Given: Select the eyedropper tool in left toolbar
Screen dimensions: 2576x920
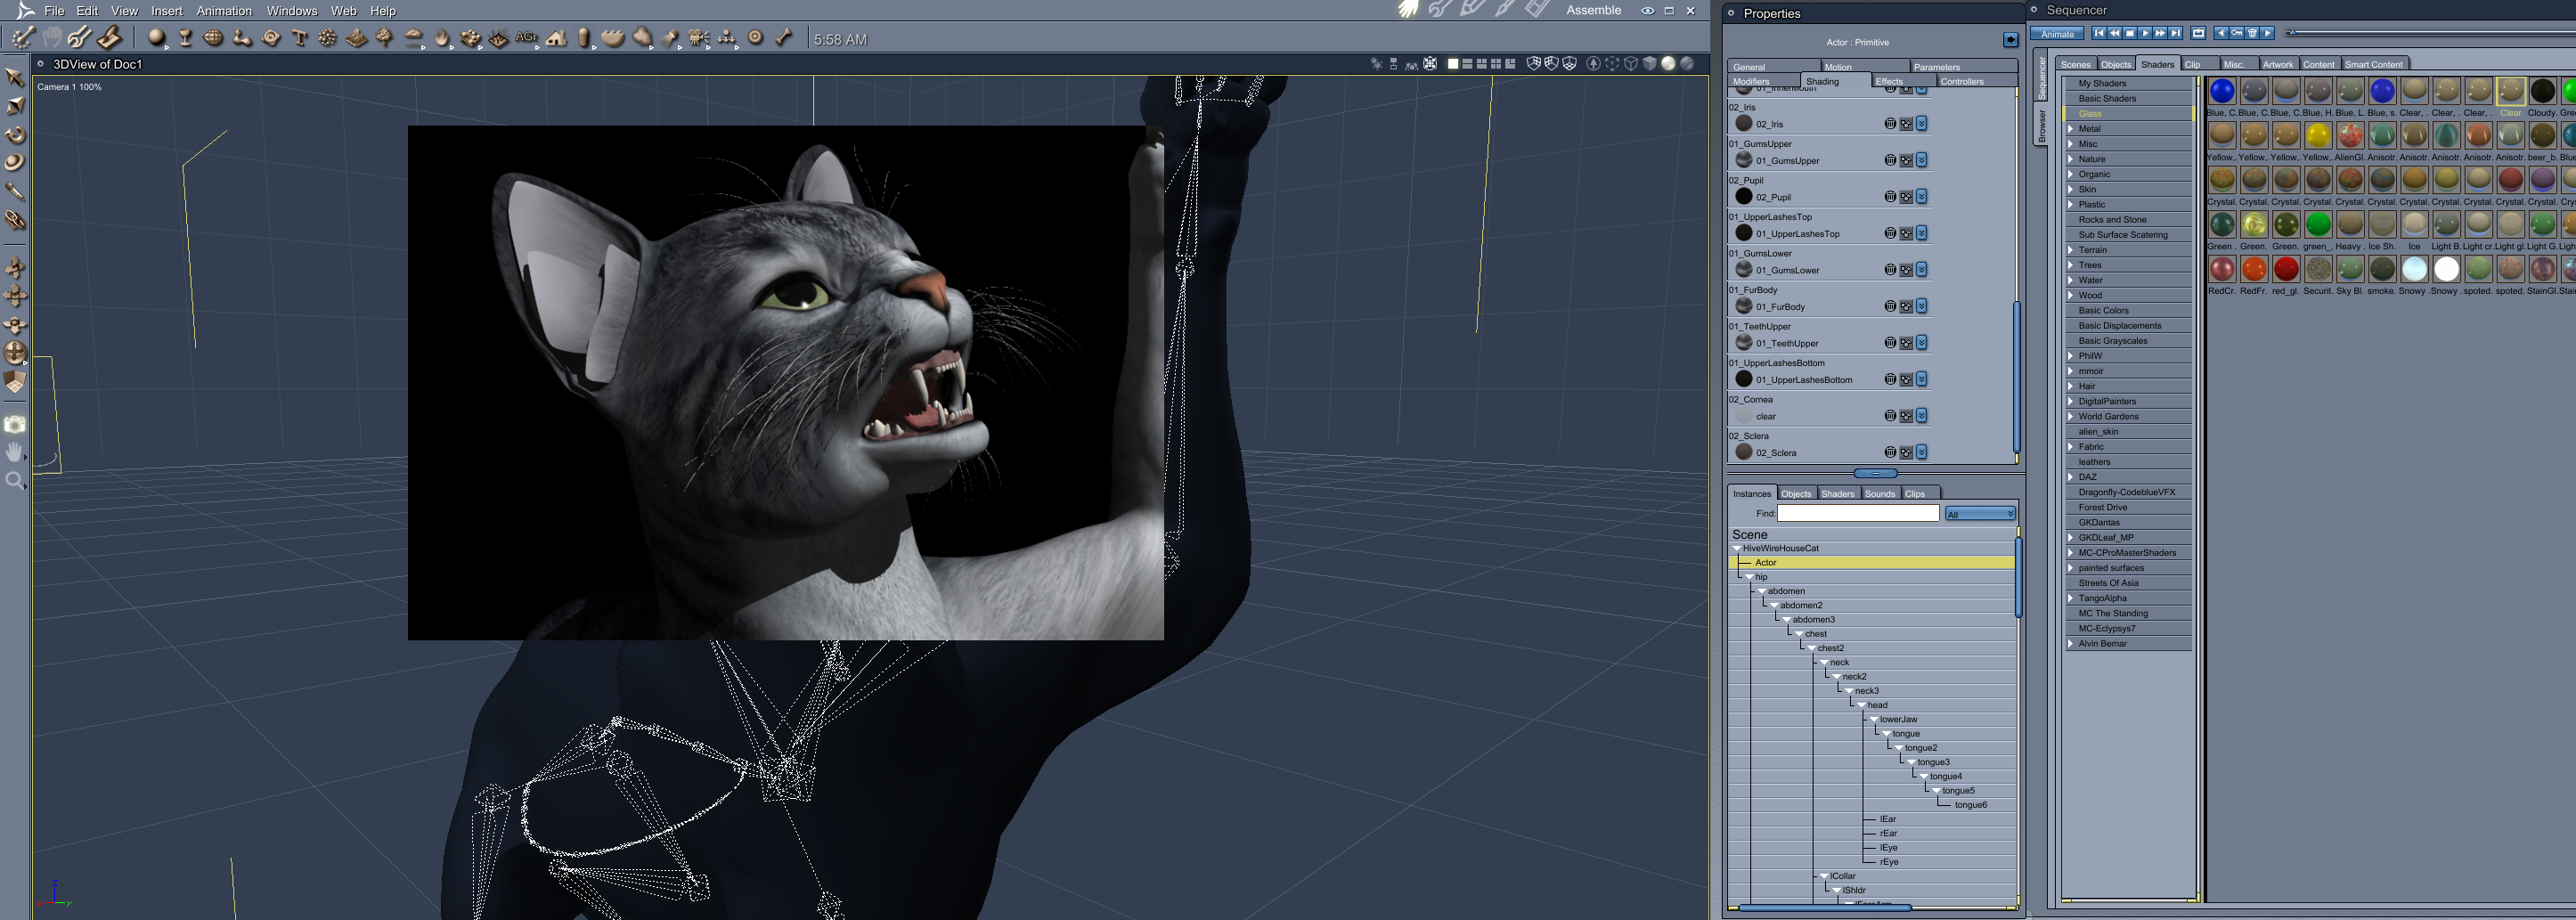Looking at the screenshot, I should pyautogui.click(x=15, y=191).
